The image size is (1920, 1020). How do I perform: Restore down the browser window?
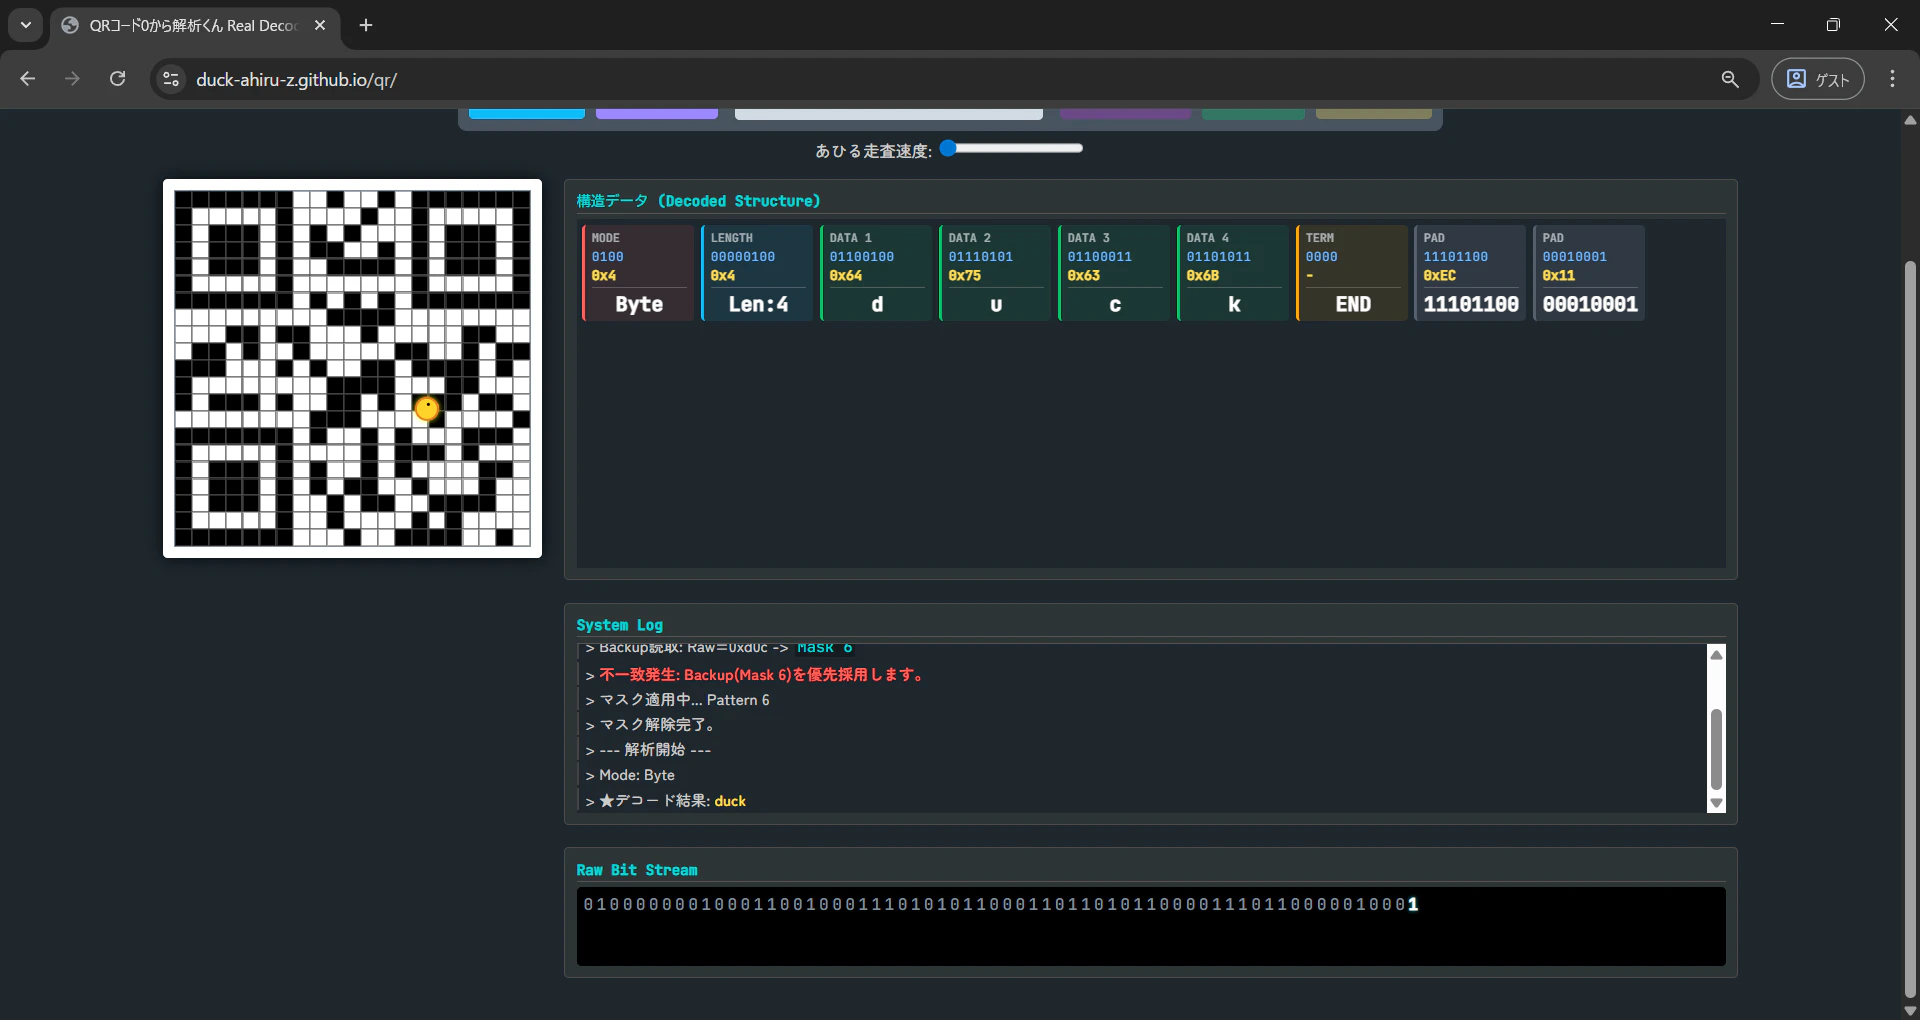click(x=1833, y=24)
